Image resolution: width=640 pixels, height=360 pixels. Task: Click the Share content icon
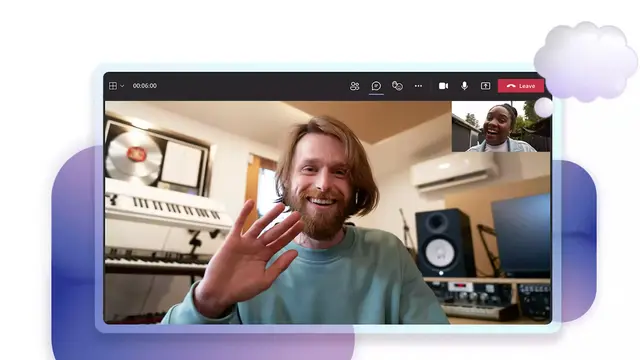pyautogui.click(x=485, y=86)
